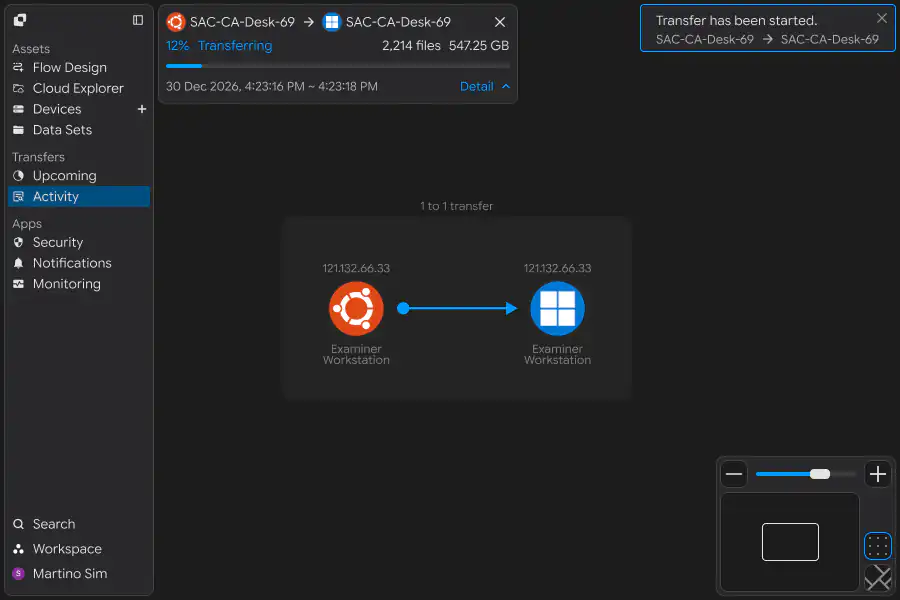Click the 12% Transferring status text
The image size is (900, 600).
point(219,45)
